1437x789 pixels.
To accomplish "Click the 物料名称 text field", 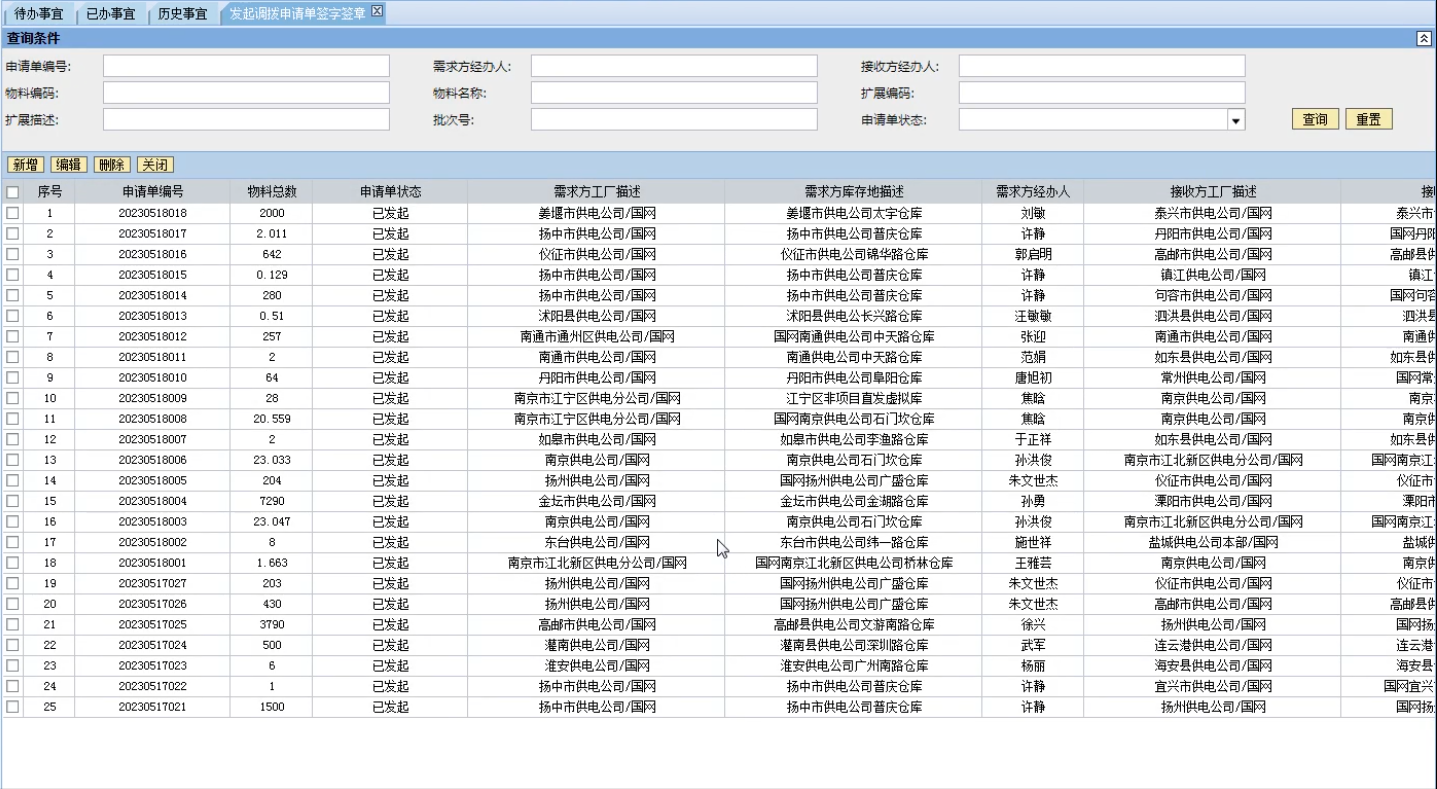I will pos(674,93).
